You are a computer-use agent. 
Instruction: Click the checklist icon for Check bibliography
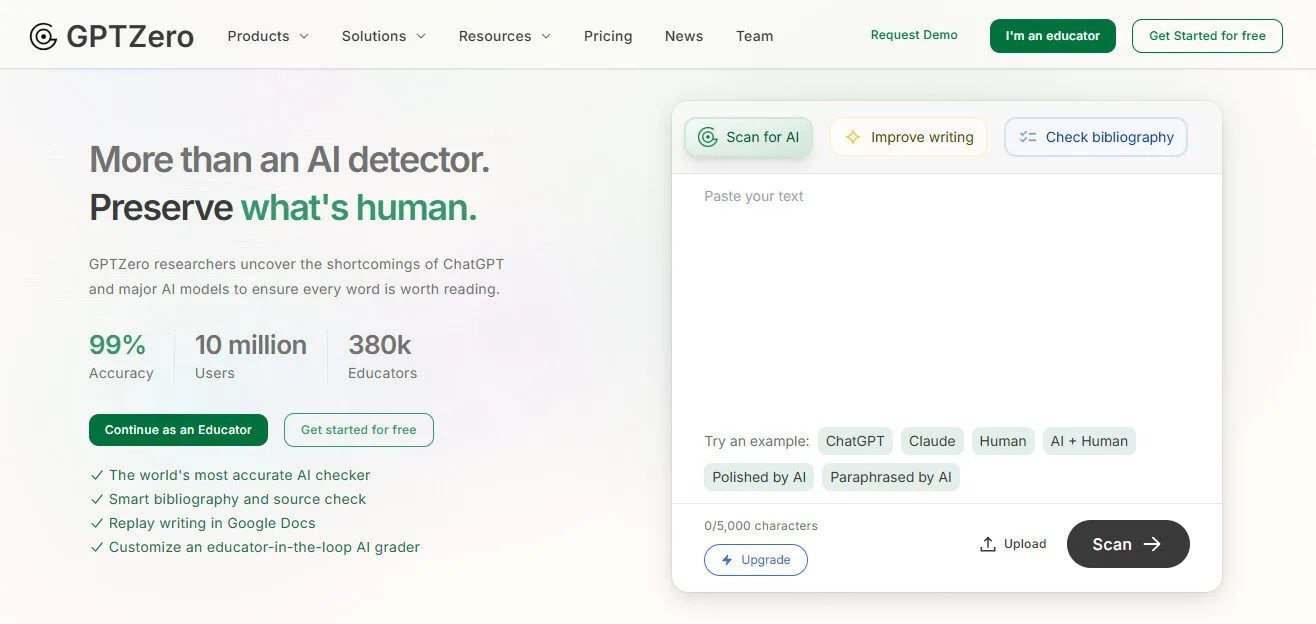(x=1028, y=138)
